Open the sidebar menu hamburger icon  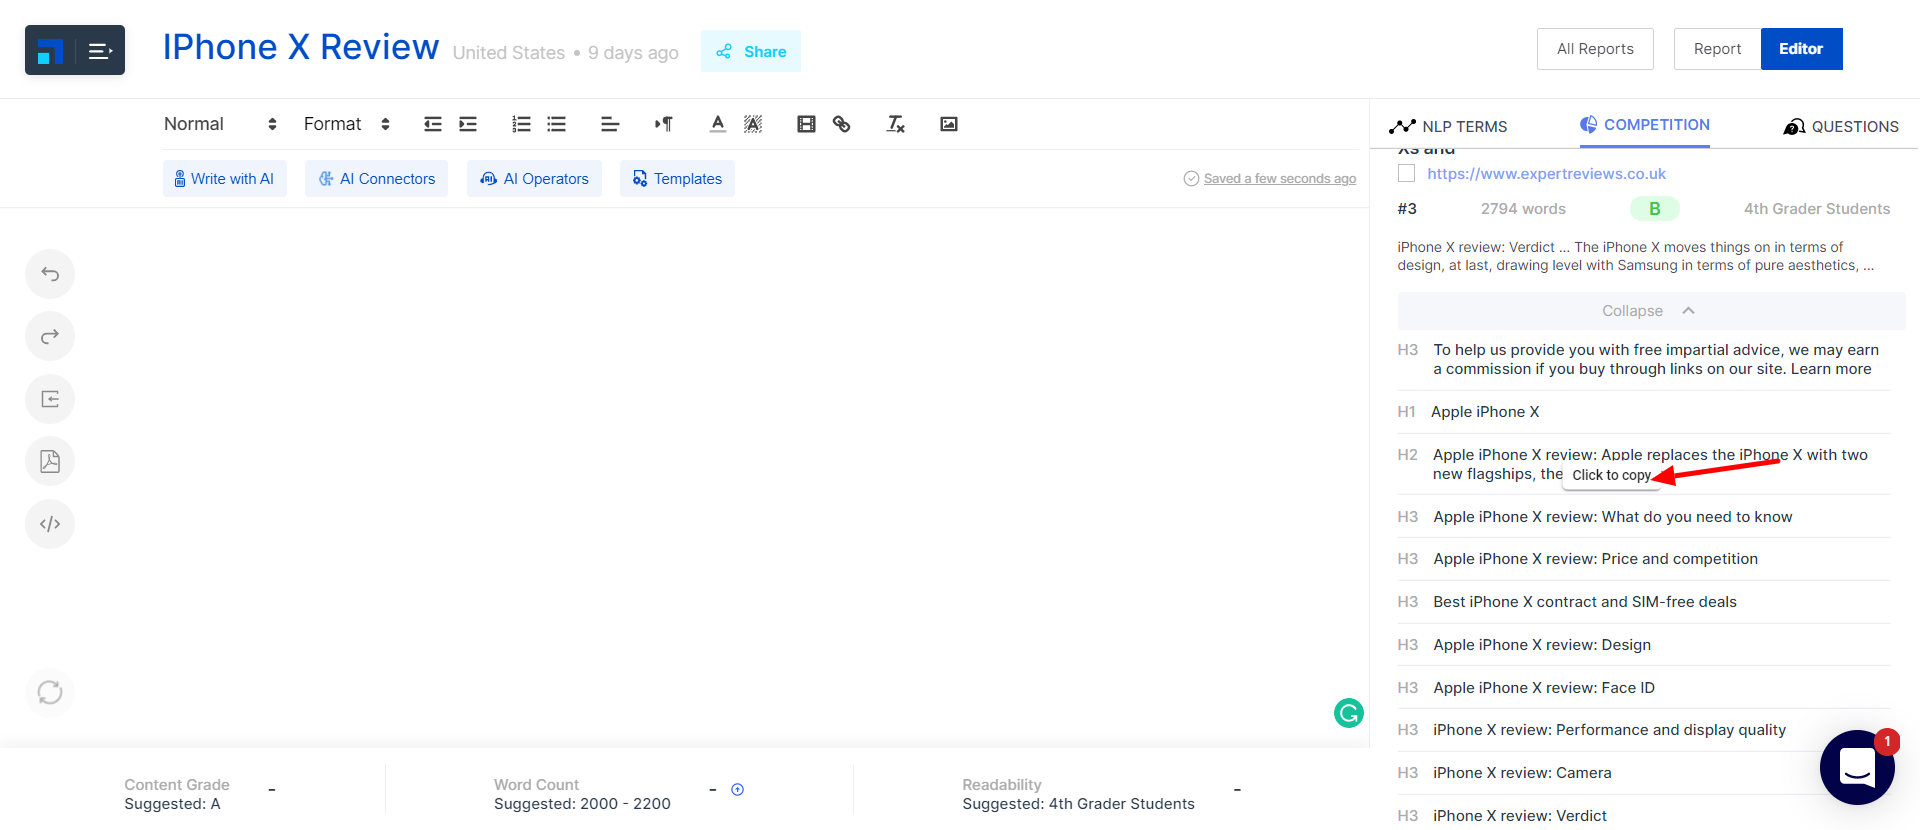100,51
